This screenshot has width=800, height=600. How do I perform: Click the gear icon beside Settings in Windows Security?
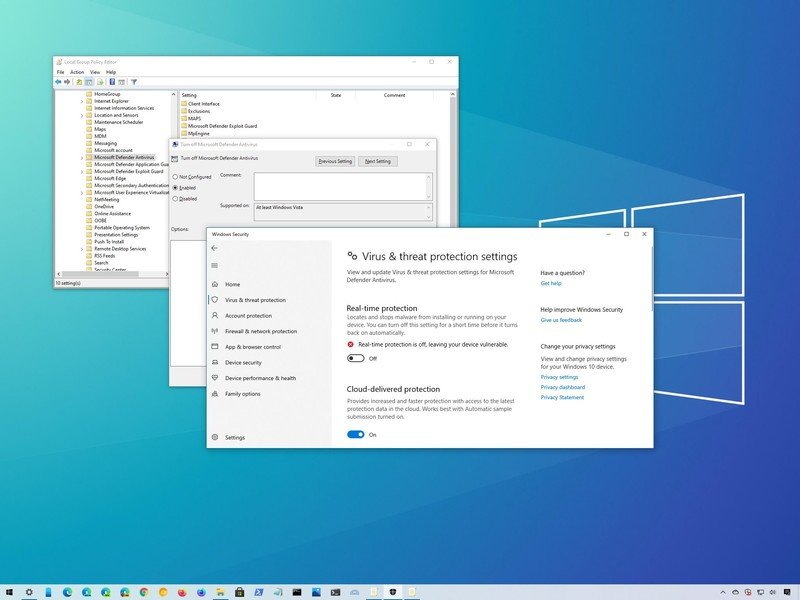[x=215, y=437]
